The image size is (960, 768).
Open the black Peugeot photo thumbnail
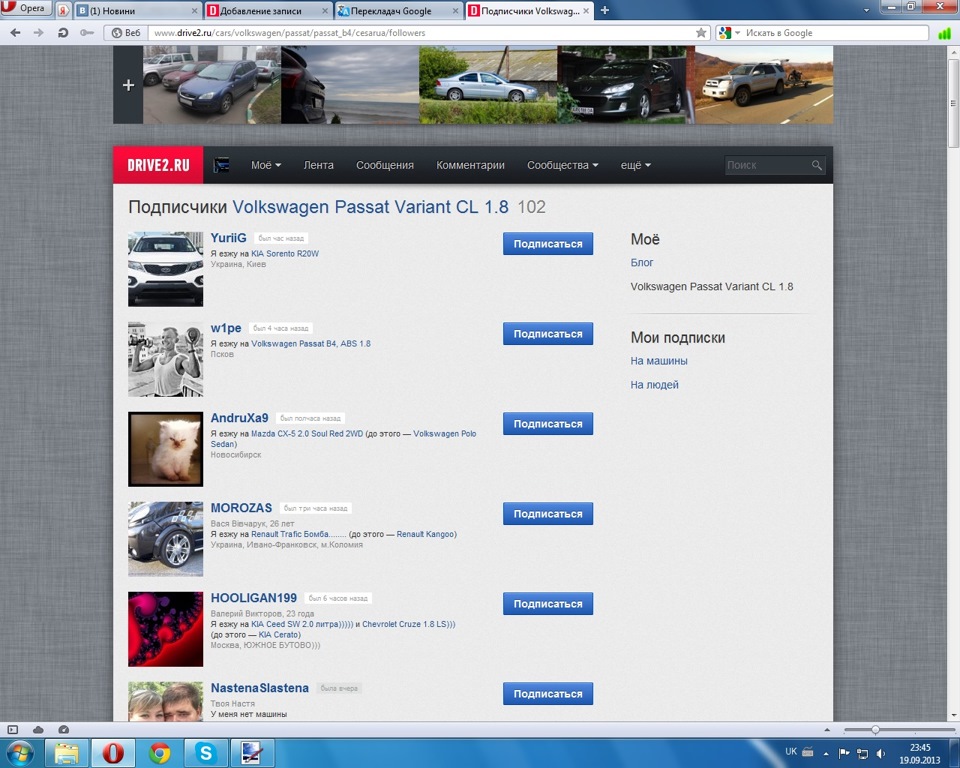(x=626, y=85)
